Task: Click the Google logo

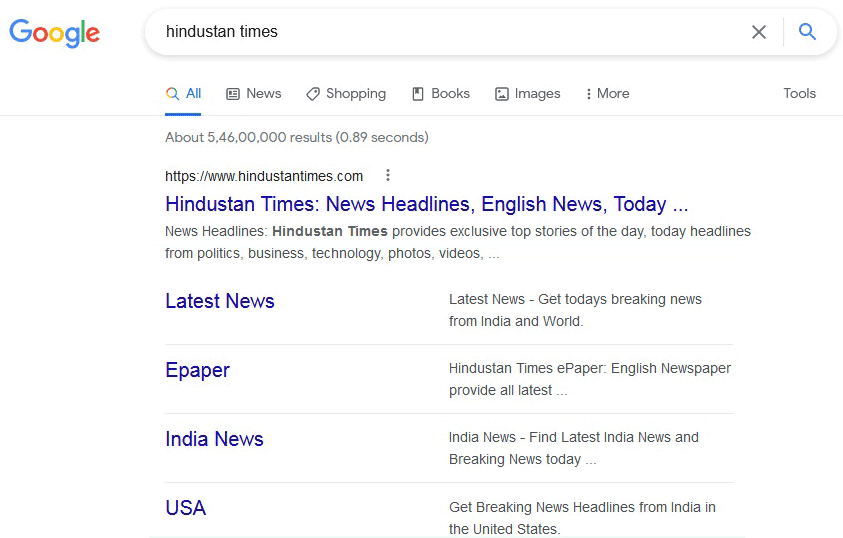Action: coord(55,32)
